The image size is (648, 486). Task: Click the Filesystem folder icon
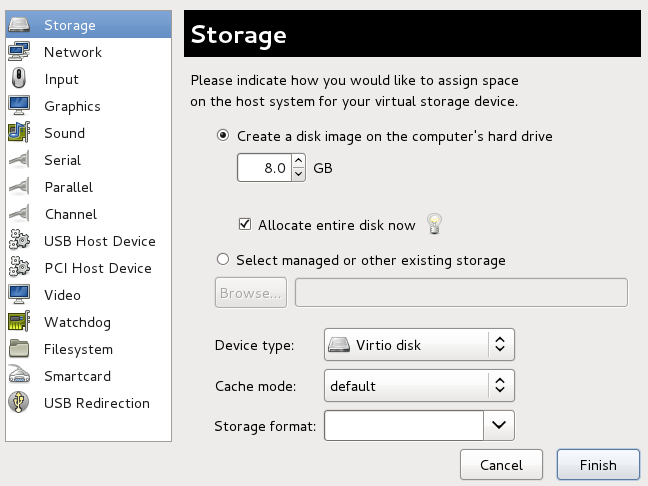pos(19,349)
